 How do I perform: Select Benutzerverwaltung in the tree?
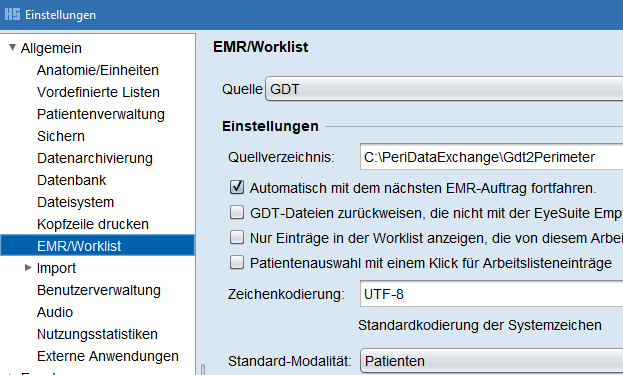point(99,290)
